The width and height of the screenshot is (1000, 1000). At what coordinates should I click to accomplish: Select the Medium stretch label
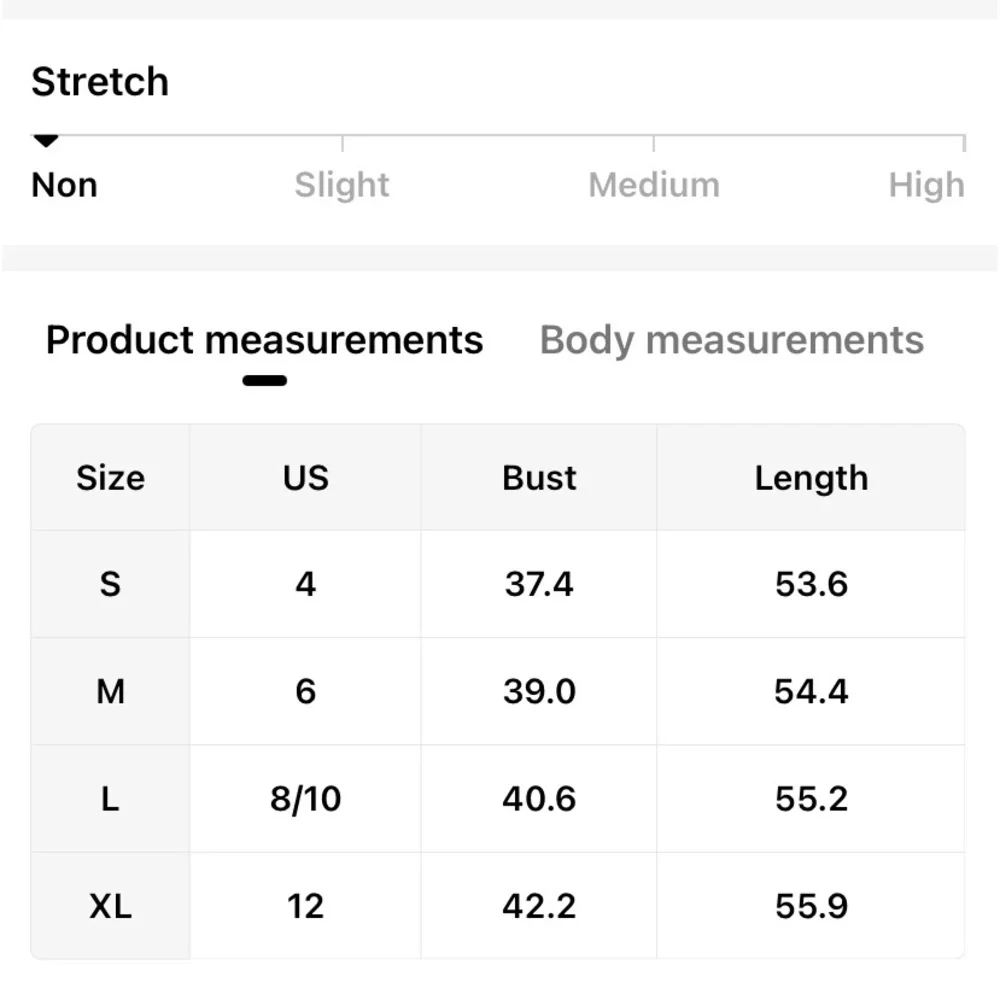(x=654, y=185)
